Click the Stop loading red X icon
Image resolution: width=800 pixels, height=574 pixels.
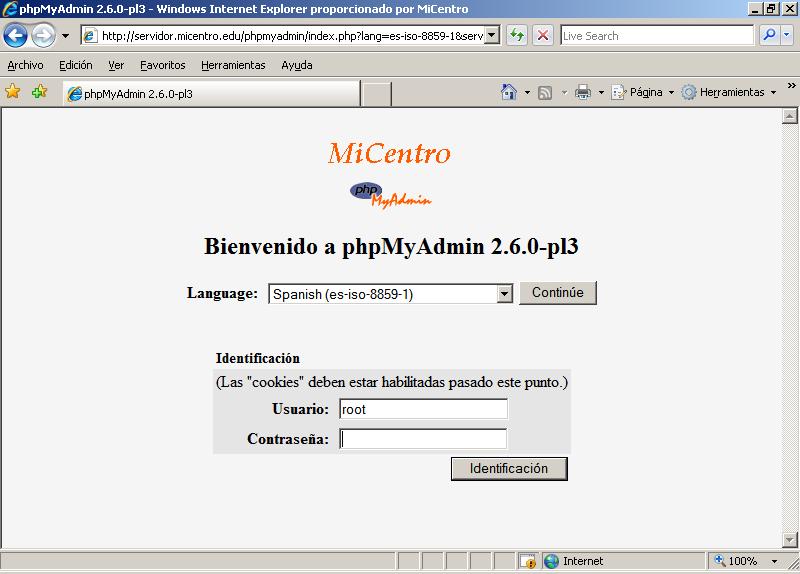click(543, 36)
